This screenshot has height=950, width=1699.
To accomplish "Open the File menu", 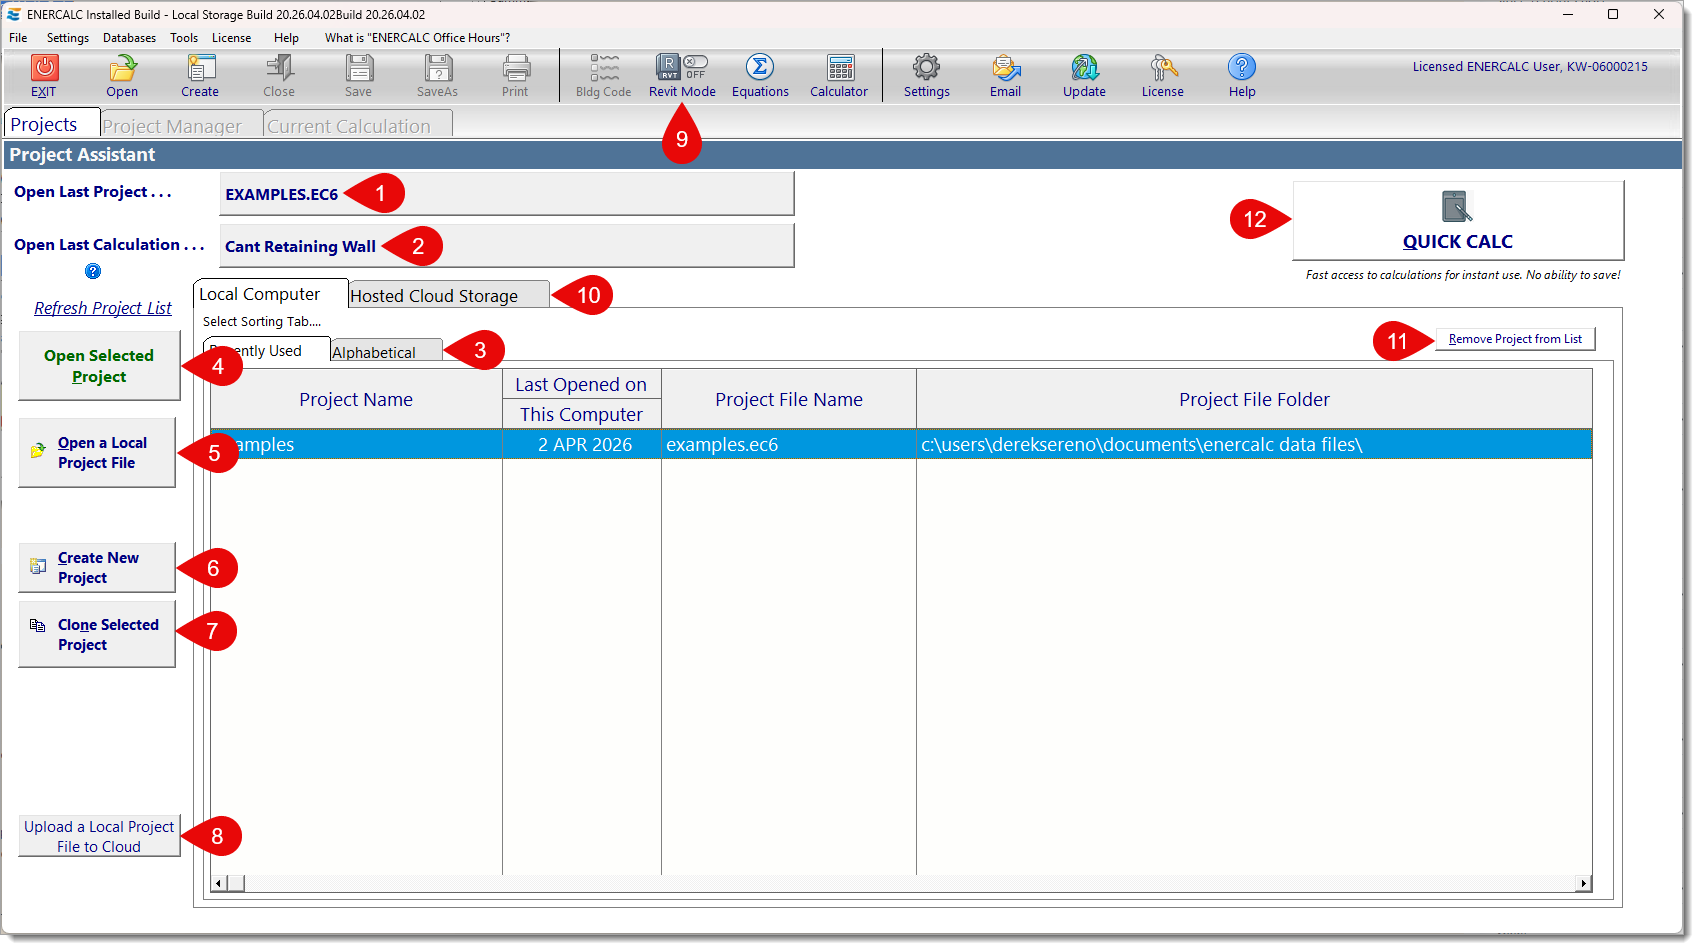I will [x=18, y=38].
